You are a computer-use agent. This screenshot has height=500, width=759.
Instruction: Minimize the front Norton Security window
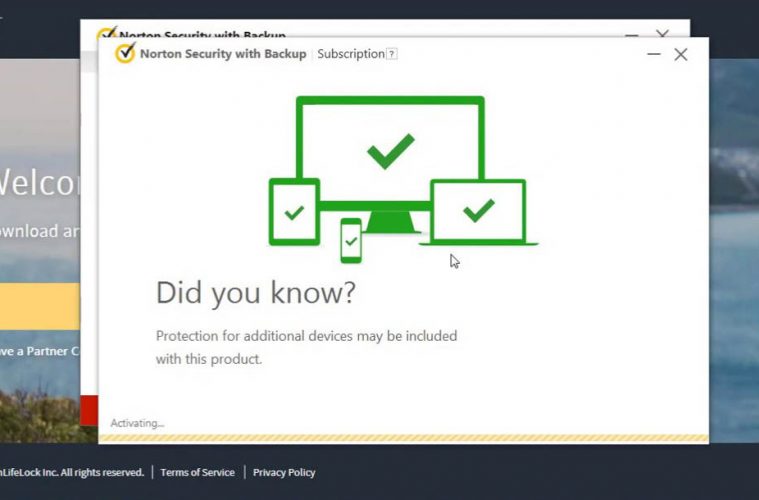653,54
